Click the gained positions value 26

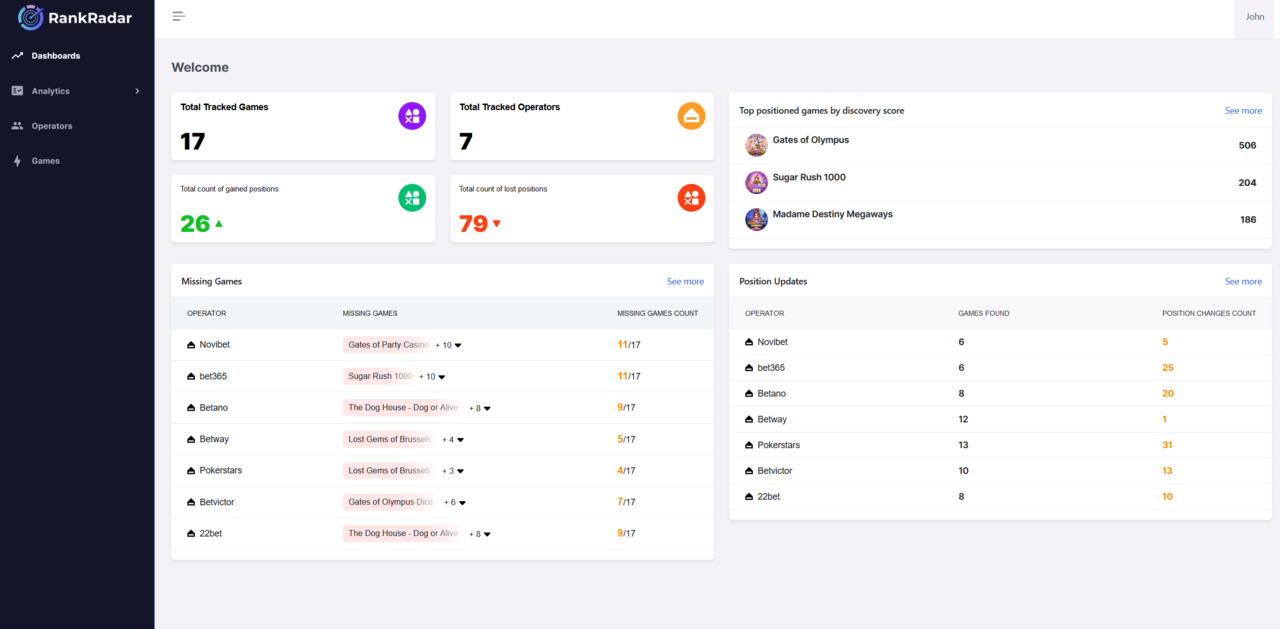[x=195, y=224]
